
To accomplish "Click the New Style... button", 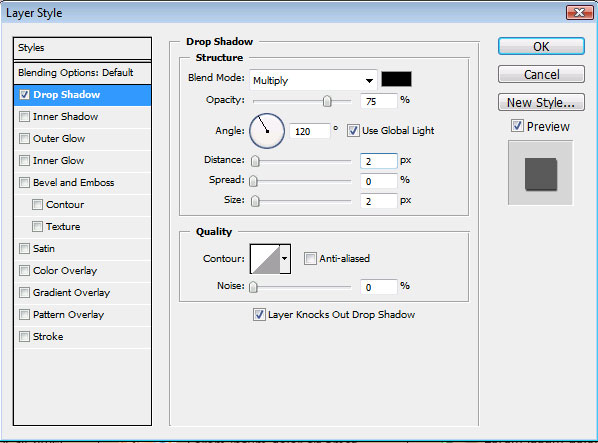I will click(x=541, y=102).
